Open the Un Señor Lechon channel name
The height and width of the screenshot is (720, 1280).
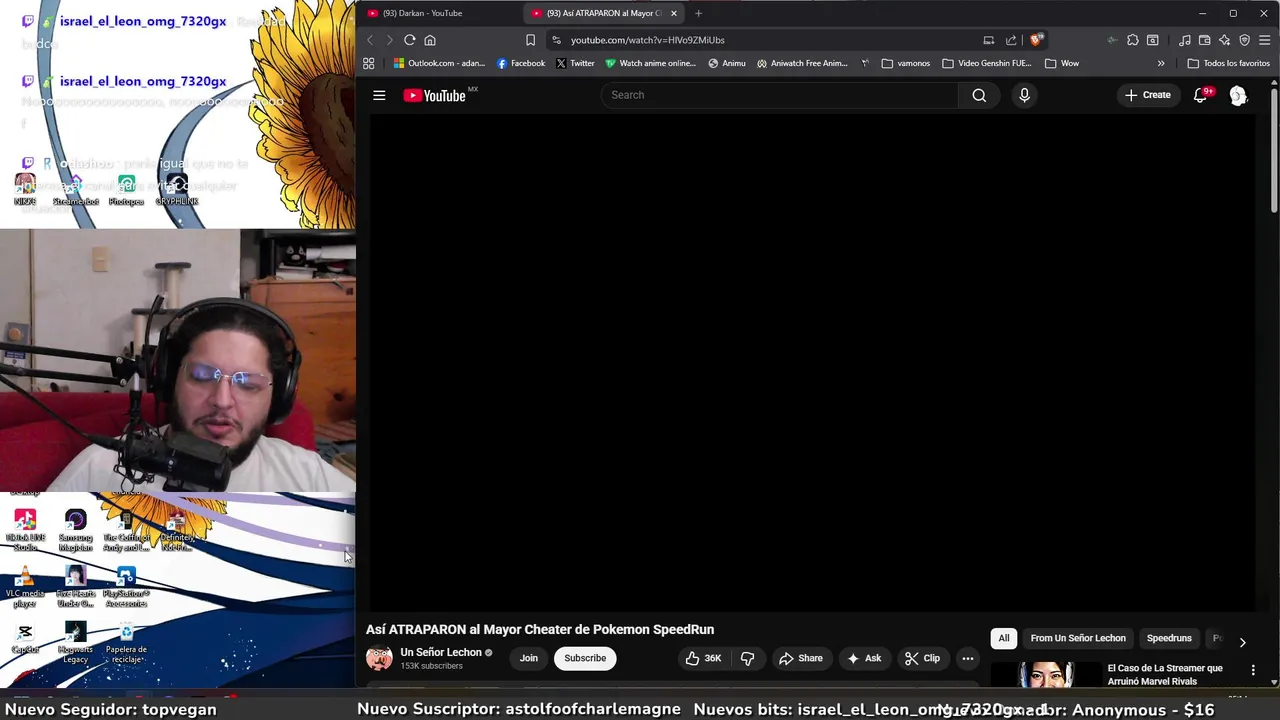(x=441, y=652)
